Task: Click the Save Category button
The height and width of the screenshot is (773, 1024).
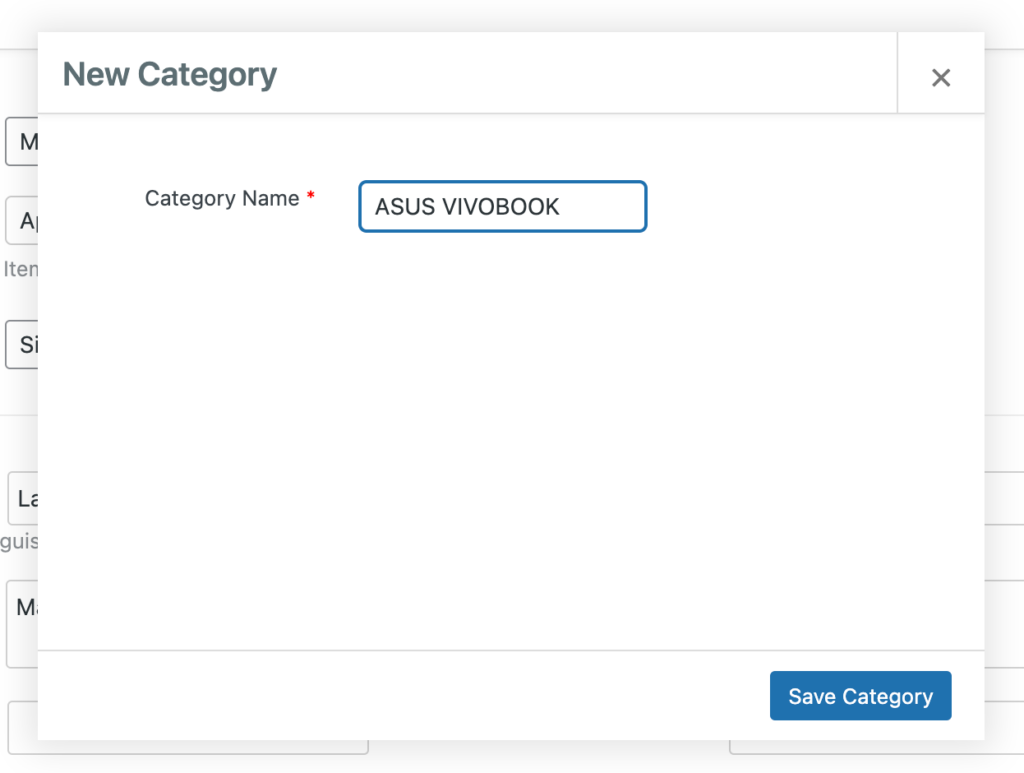Action: [860, 695]
